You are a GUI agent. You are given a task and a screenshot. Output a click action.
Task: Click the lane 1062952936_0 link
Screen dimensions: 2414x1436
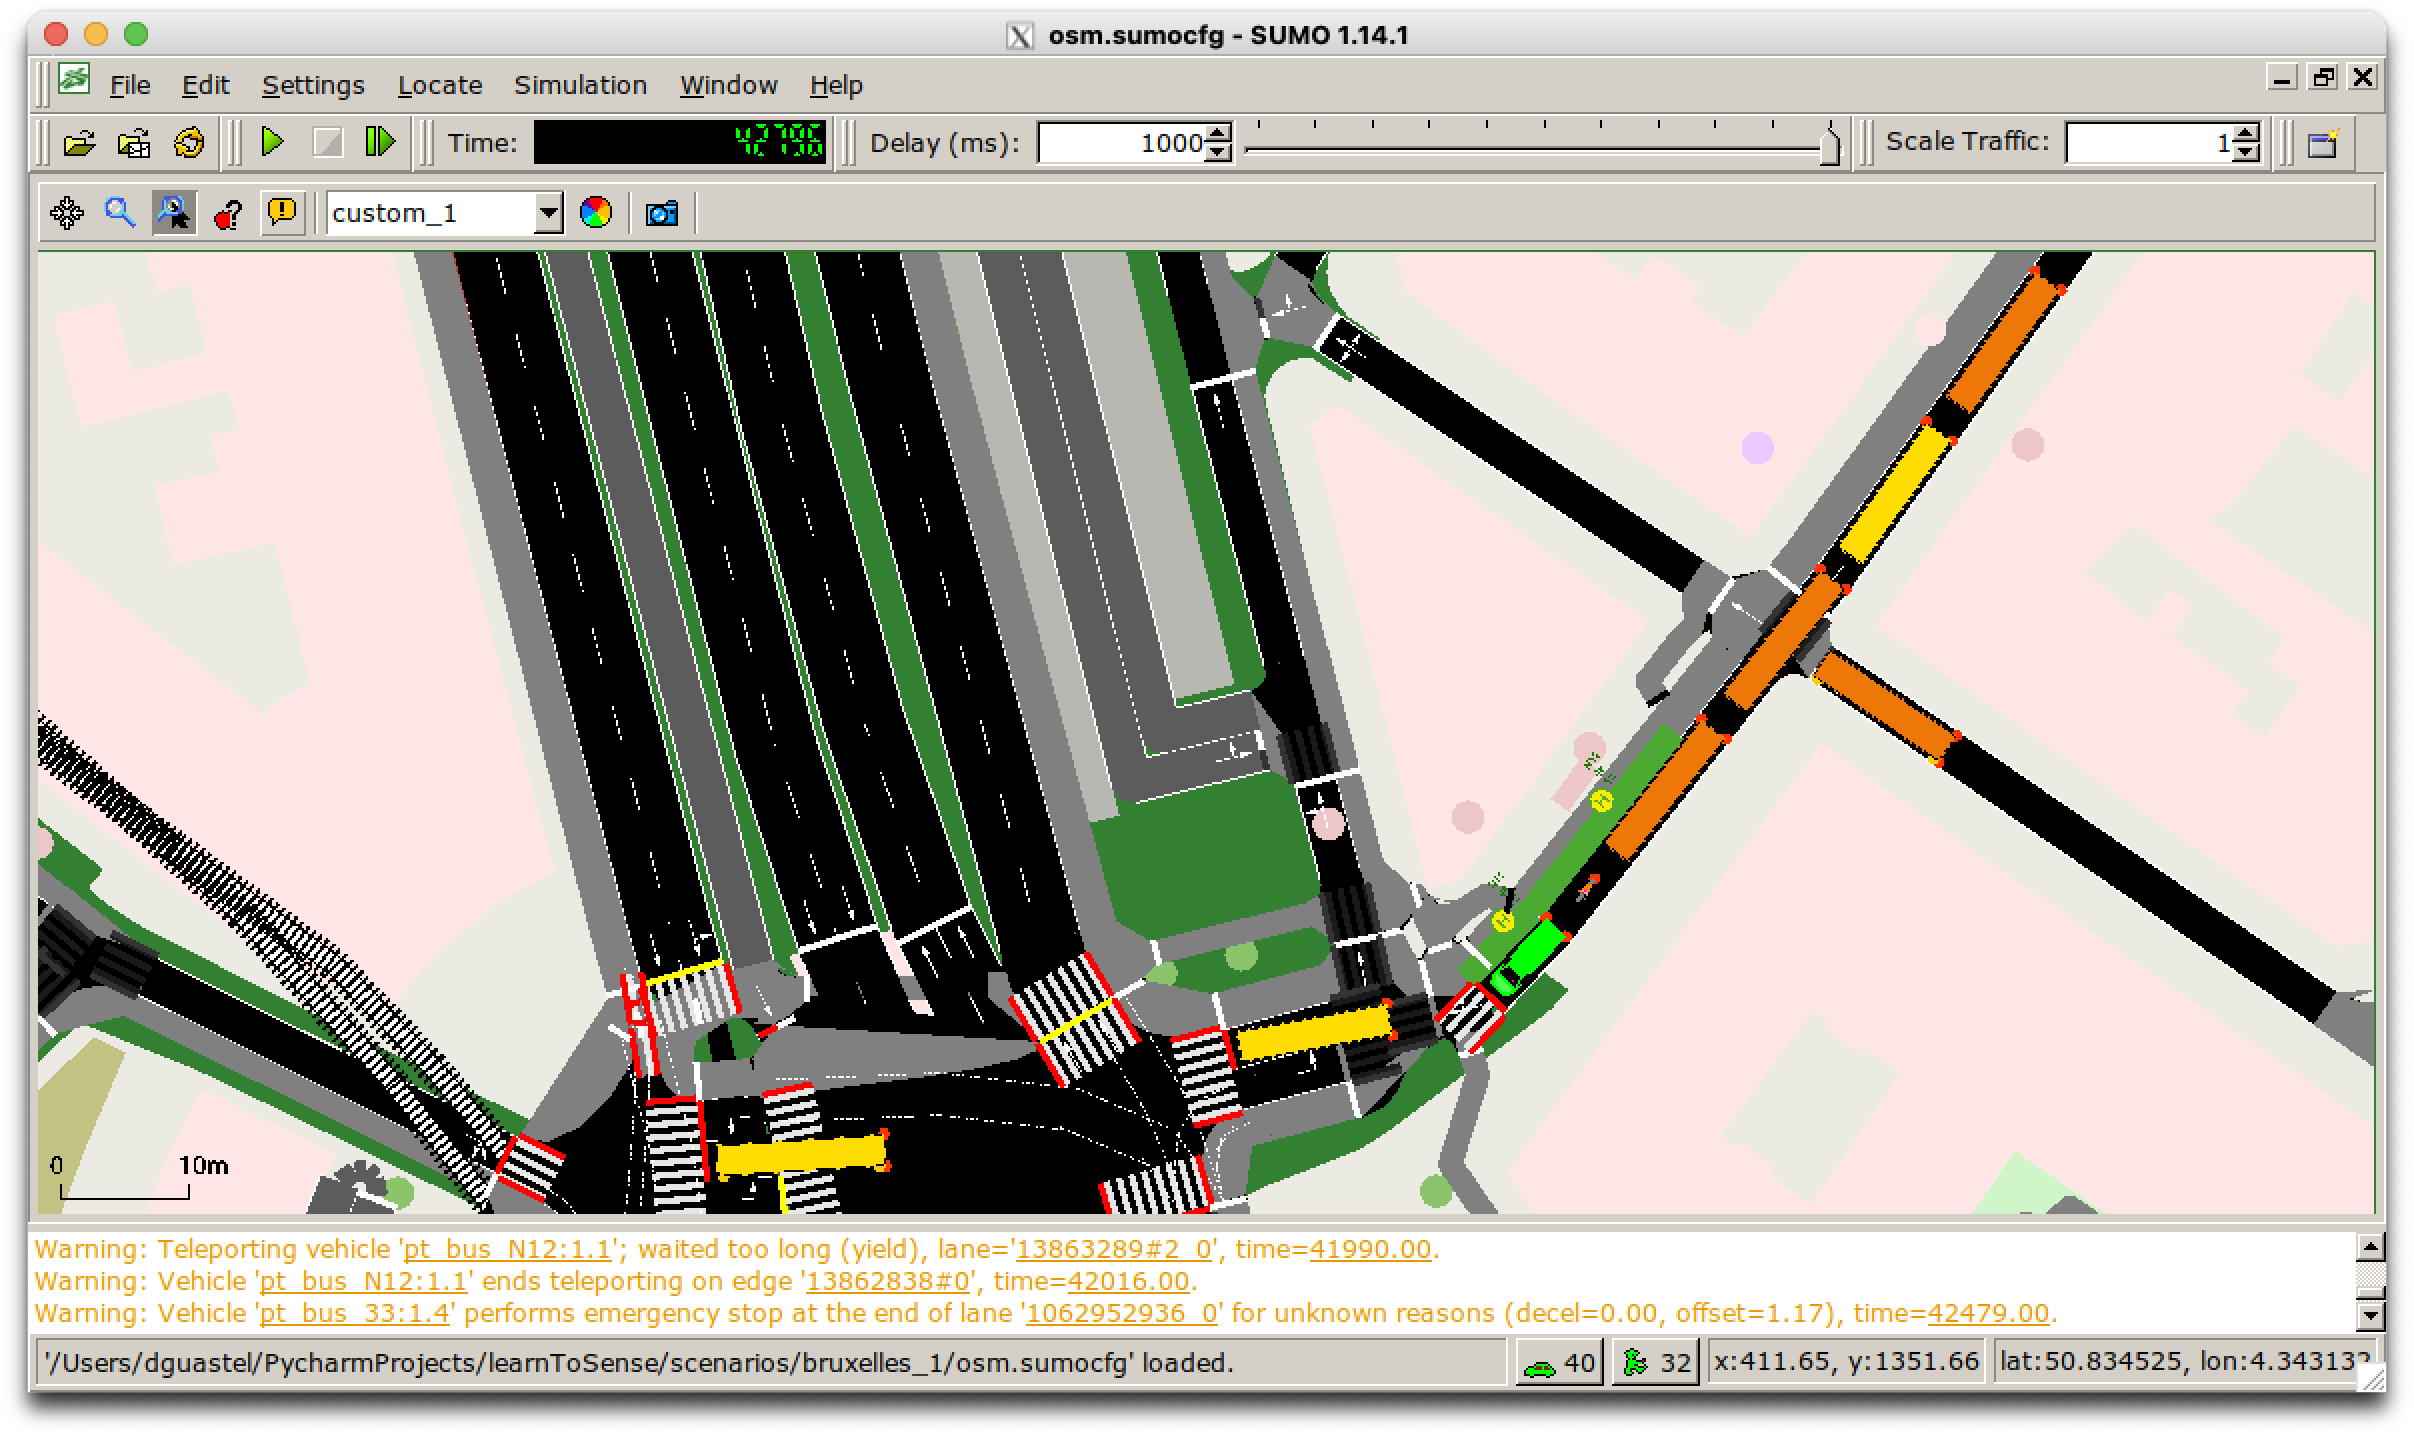click(1121, 1313)
